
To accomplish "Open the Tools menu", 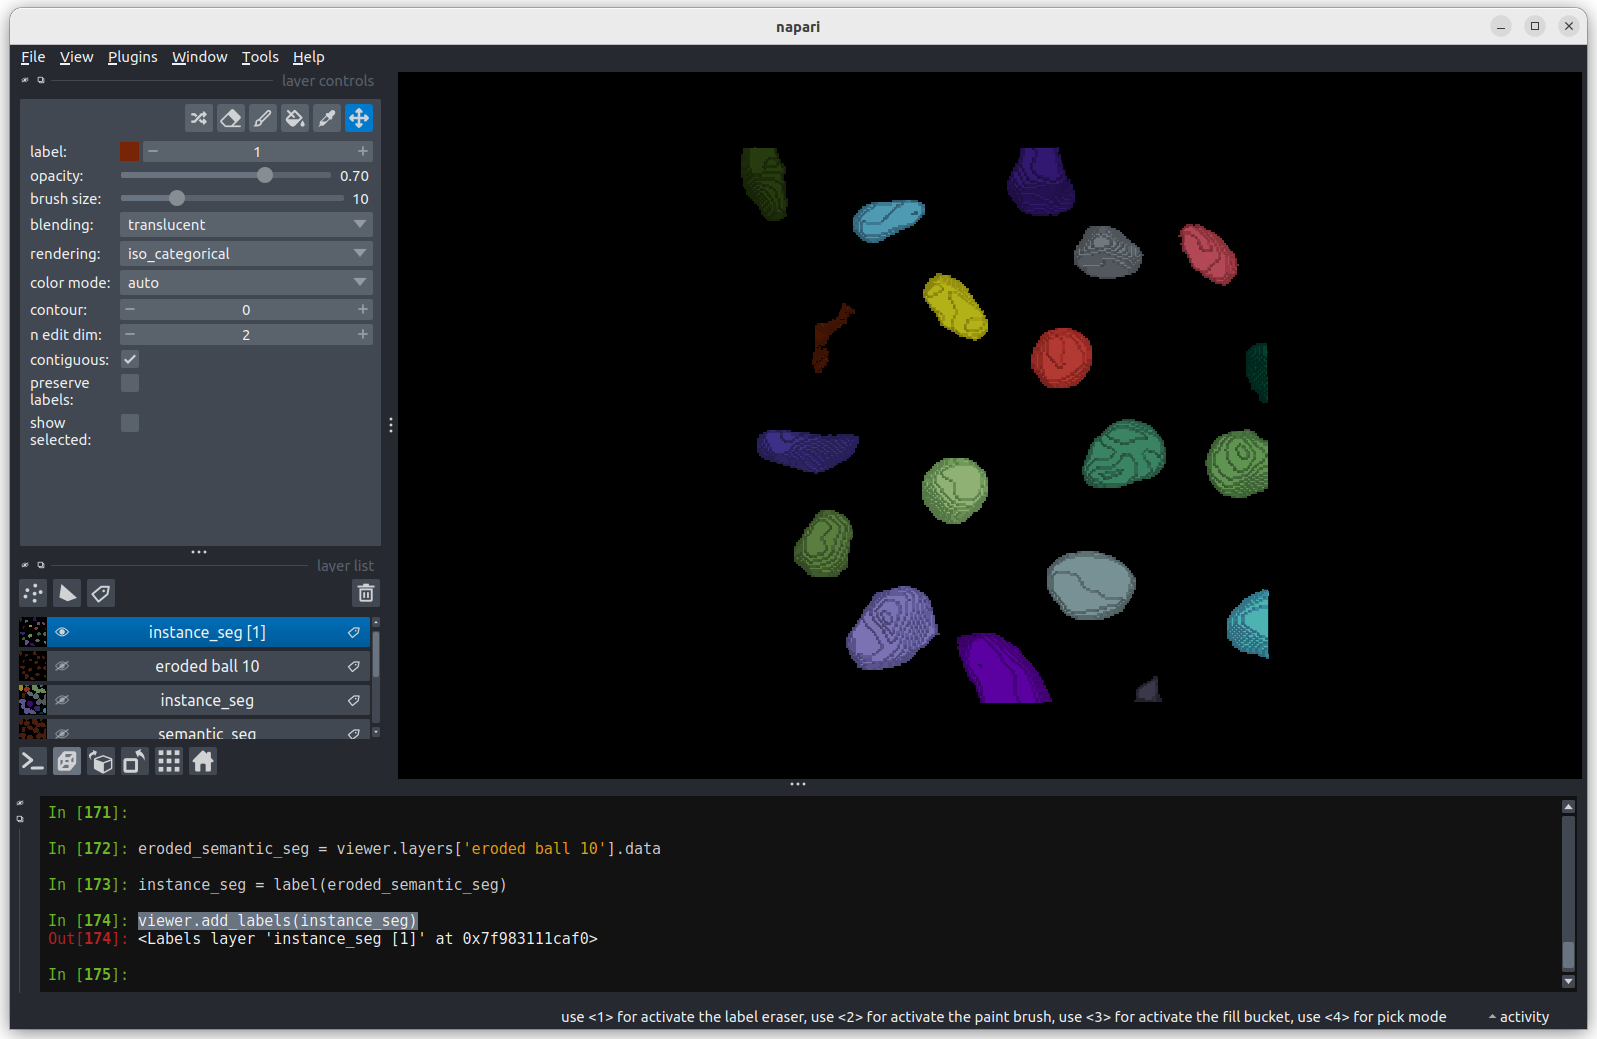I will pos(260,57).
